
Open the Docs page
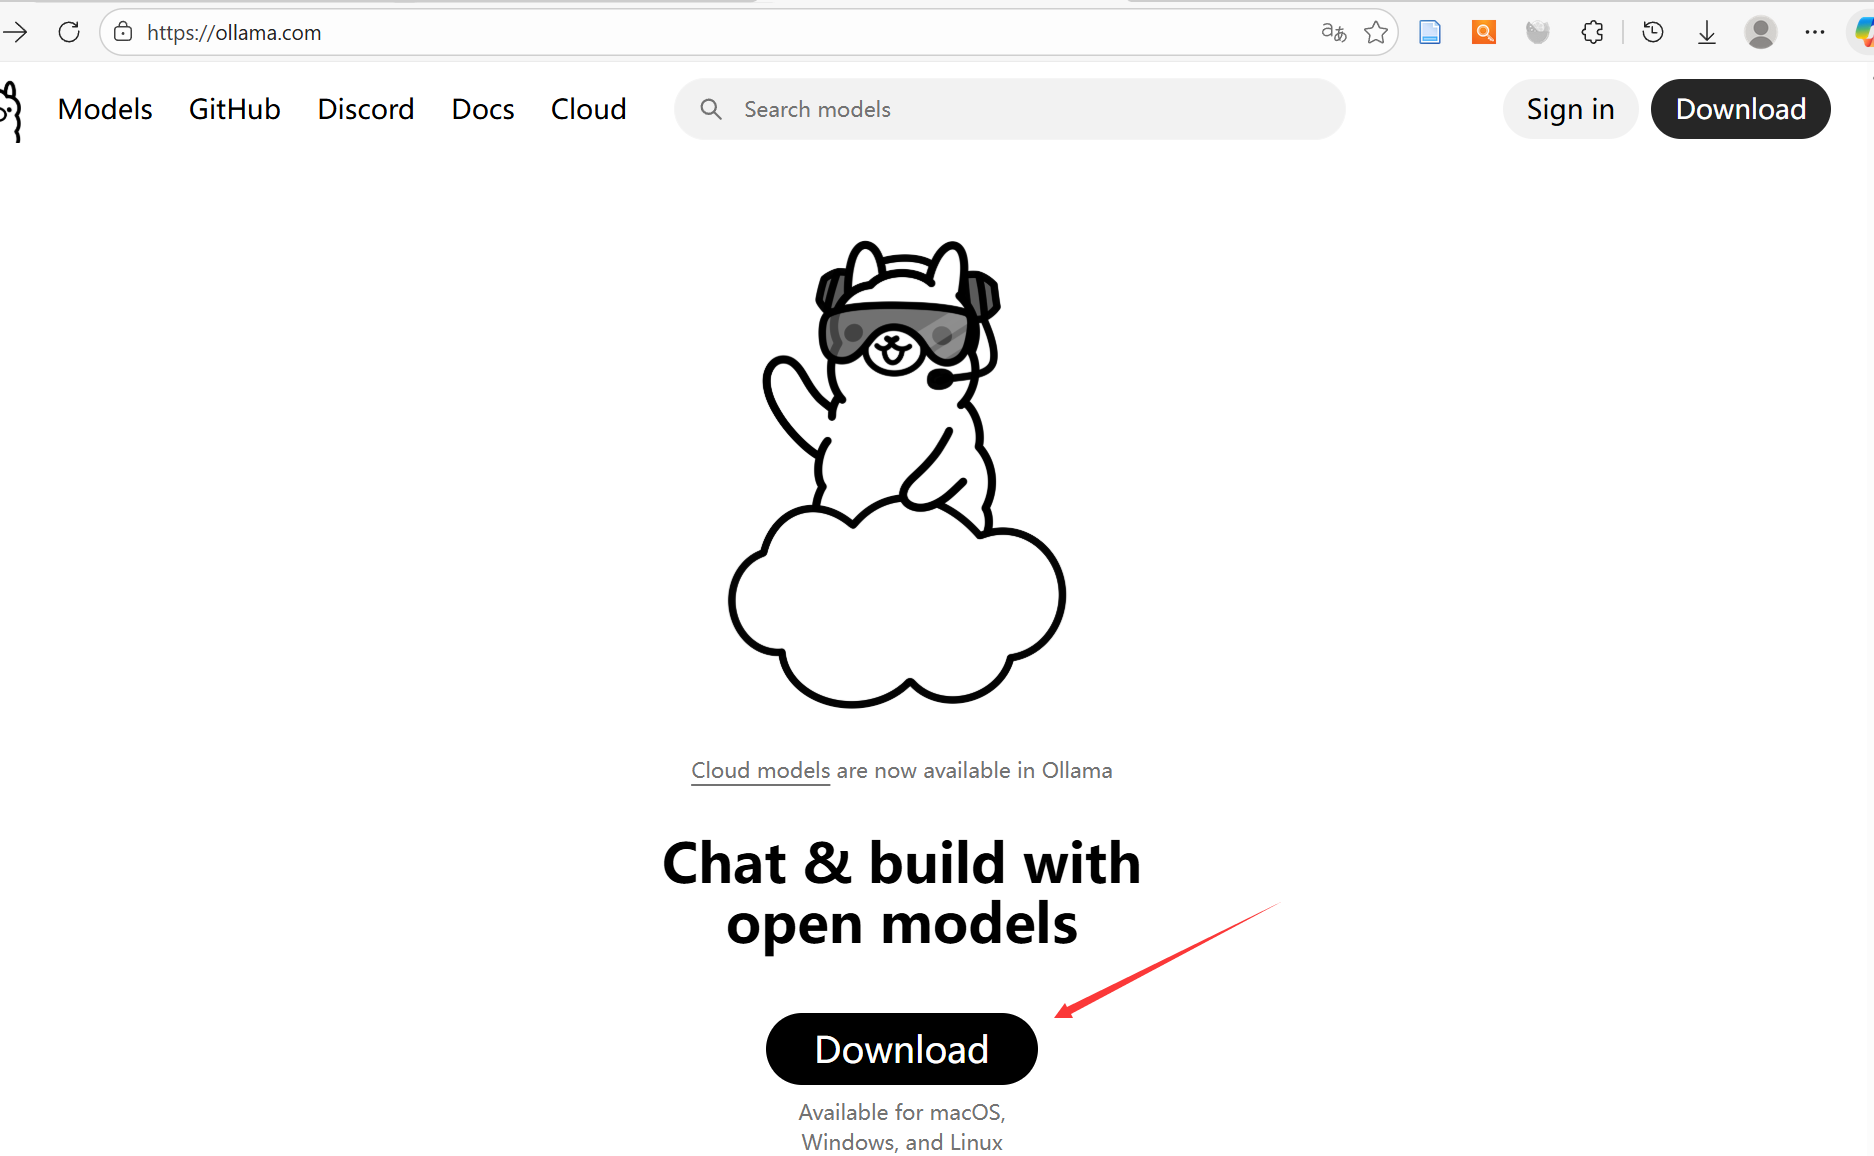[483, 109]
